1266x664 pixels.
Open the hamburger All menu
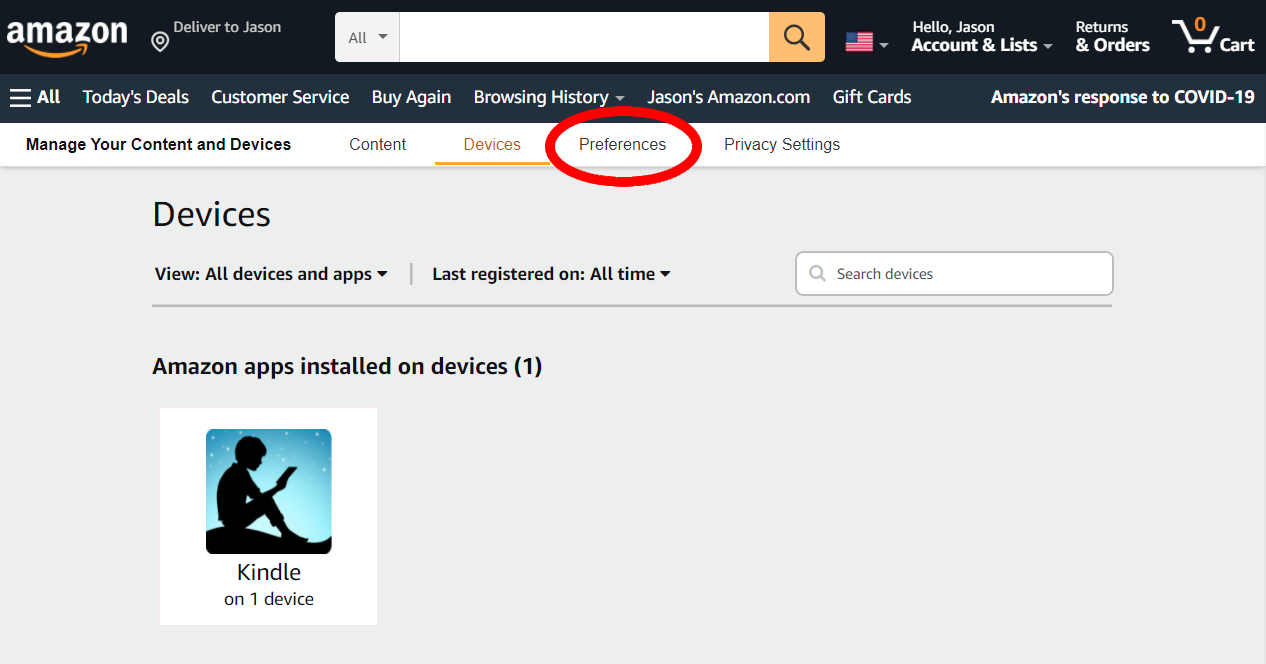(35, 97)
